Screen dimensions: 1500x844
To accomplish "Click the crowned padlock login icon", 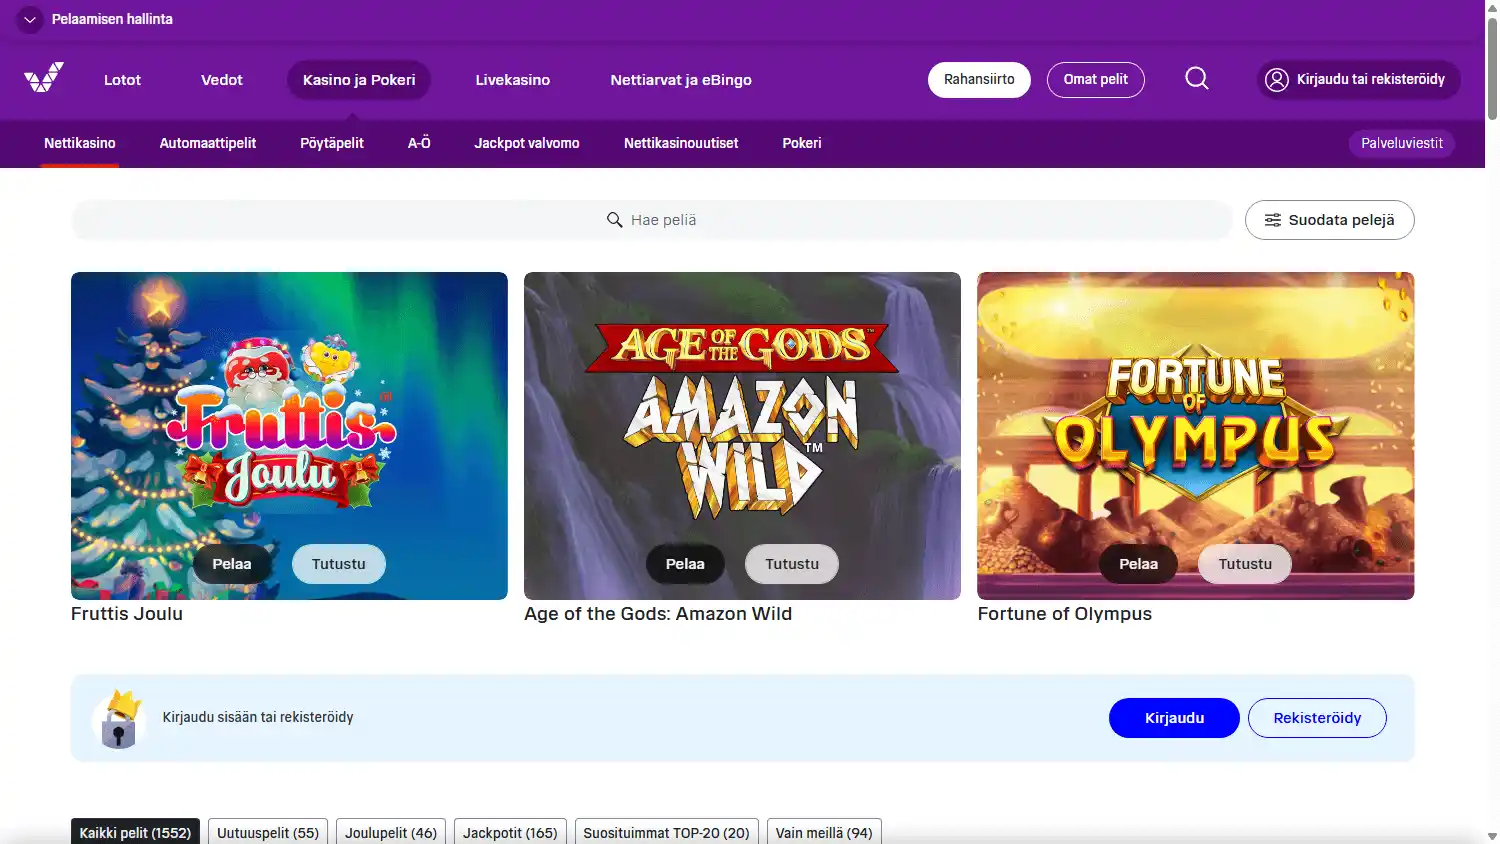I will (x=118, y=718).
